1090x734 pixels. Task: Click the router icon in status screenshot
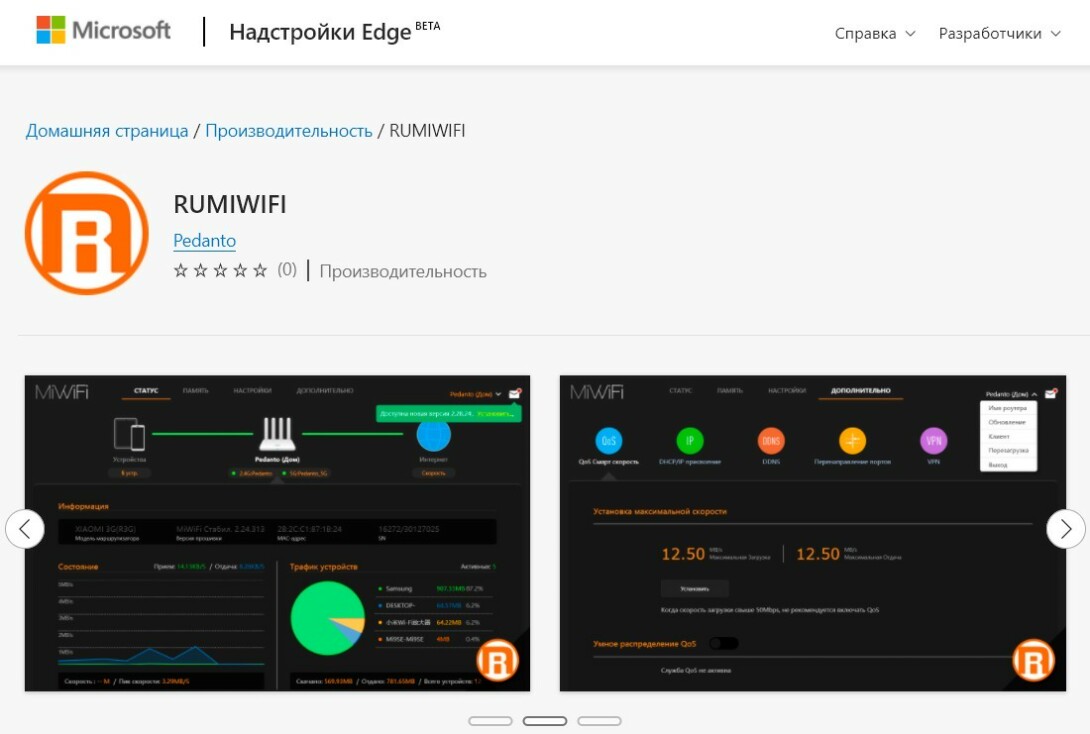coord(277,434)
